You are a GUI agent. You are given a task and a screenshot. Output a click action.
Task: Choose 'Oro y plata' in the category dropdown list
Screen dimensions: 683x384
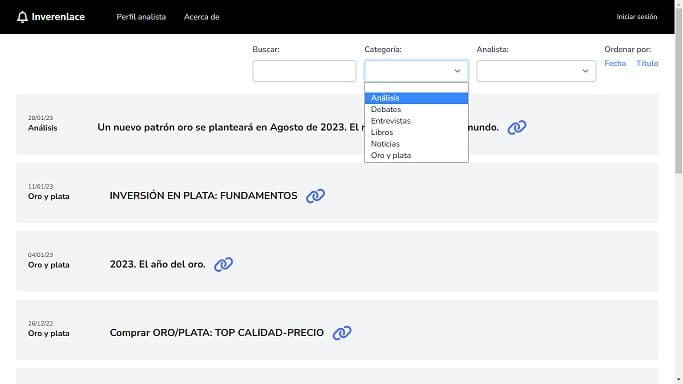tap(416, 155)
